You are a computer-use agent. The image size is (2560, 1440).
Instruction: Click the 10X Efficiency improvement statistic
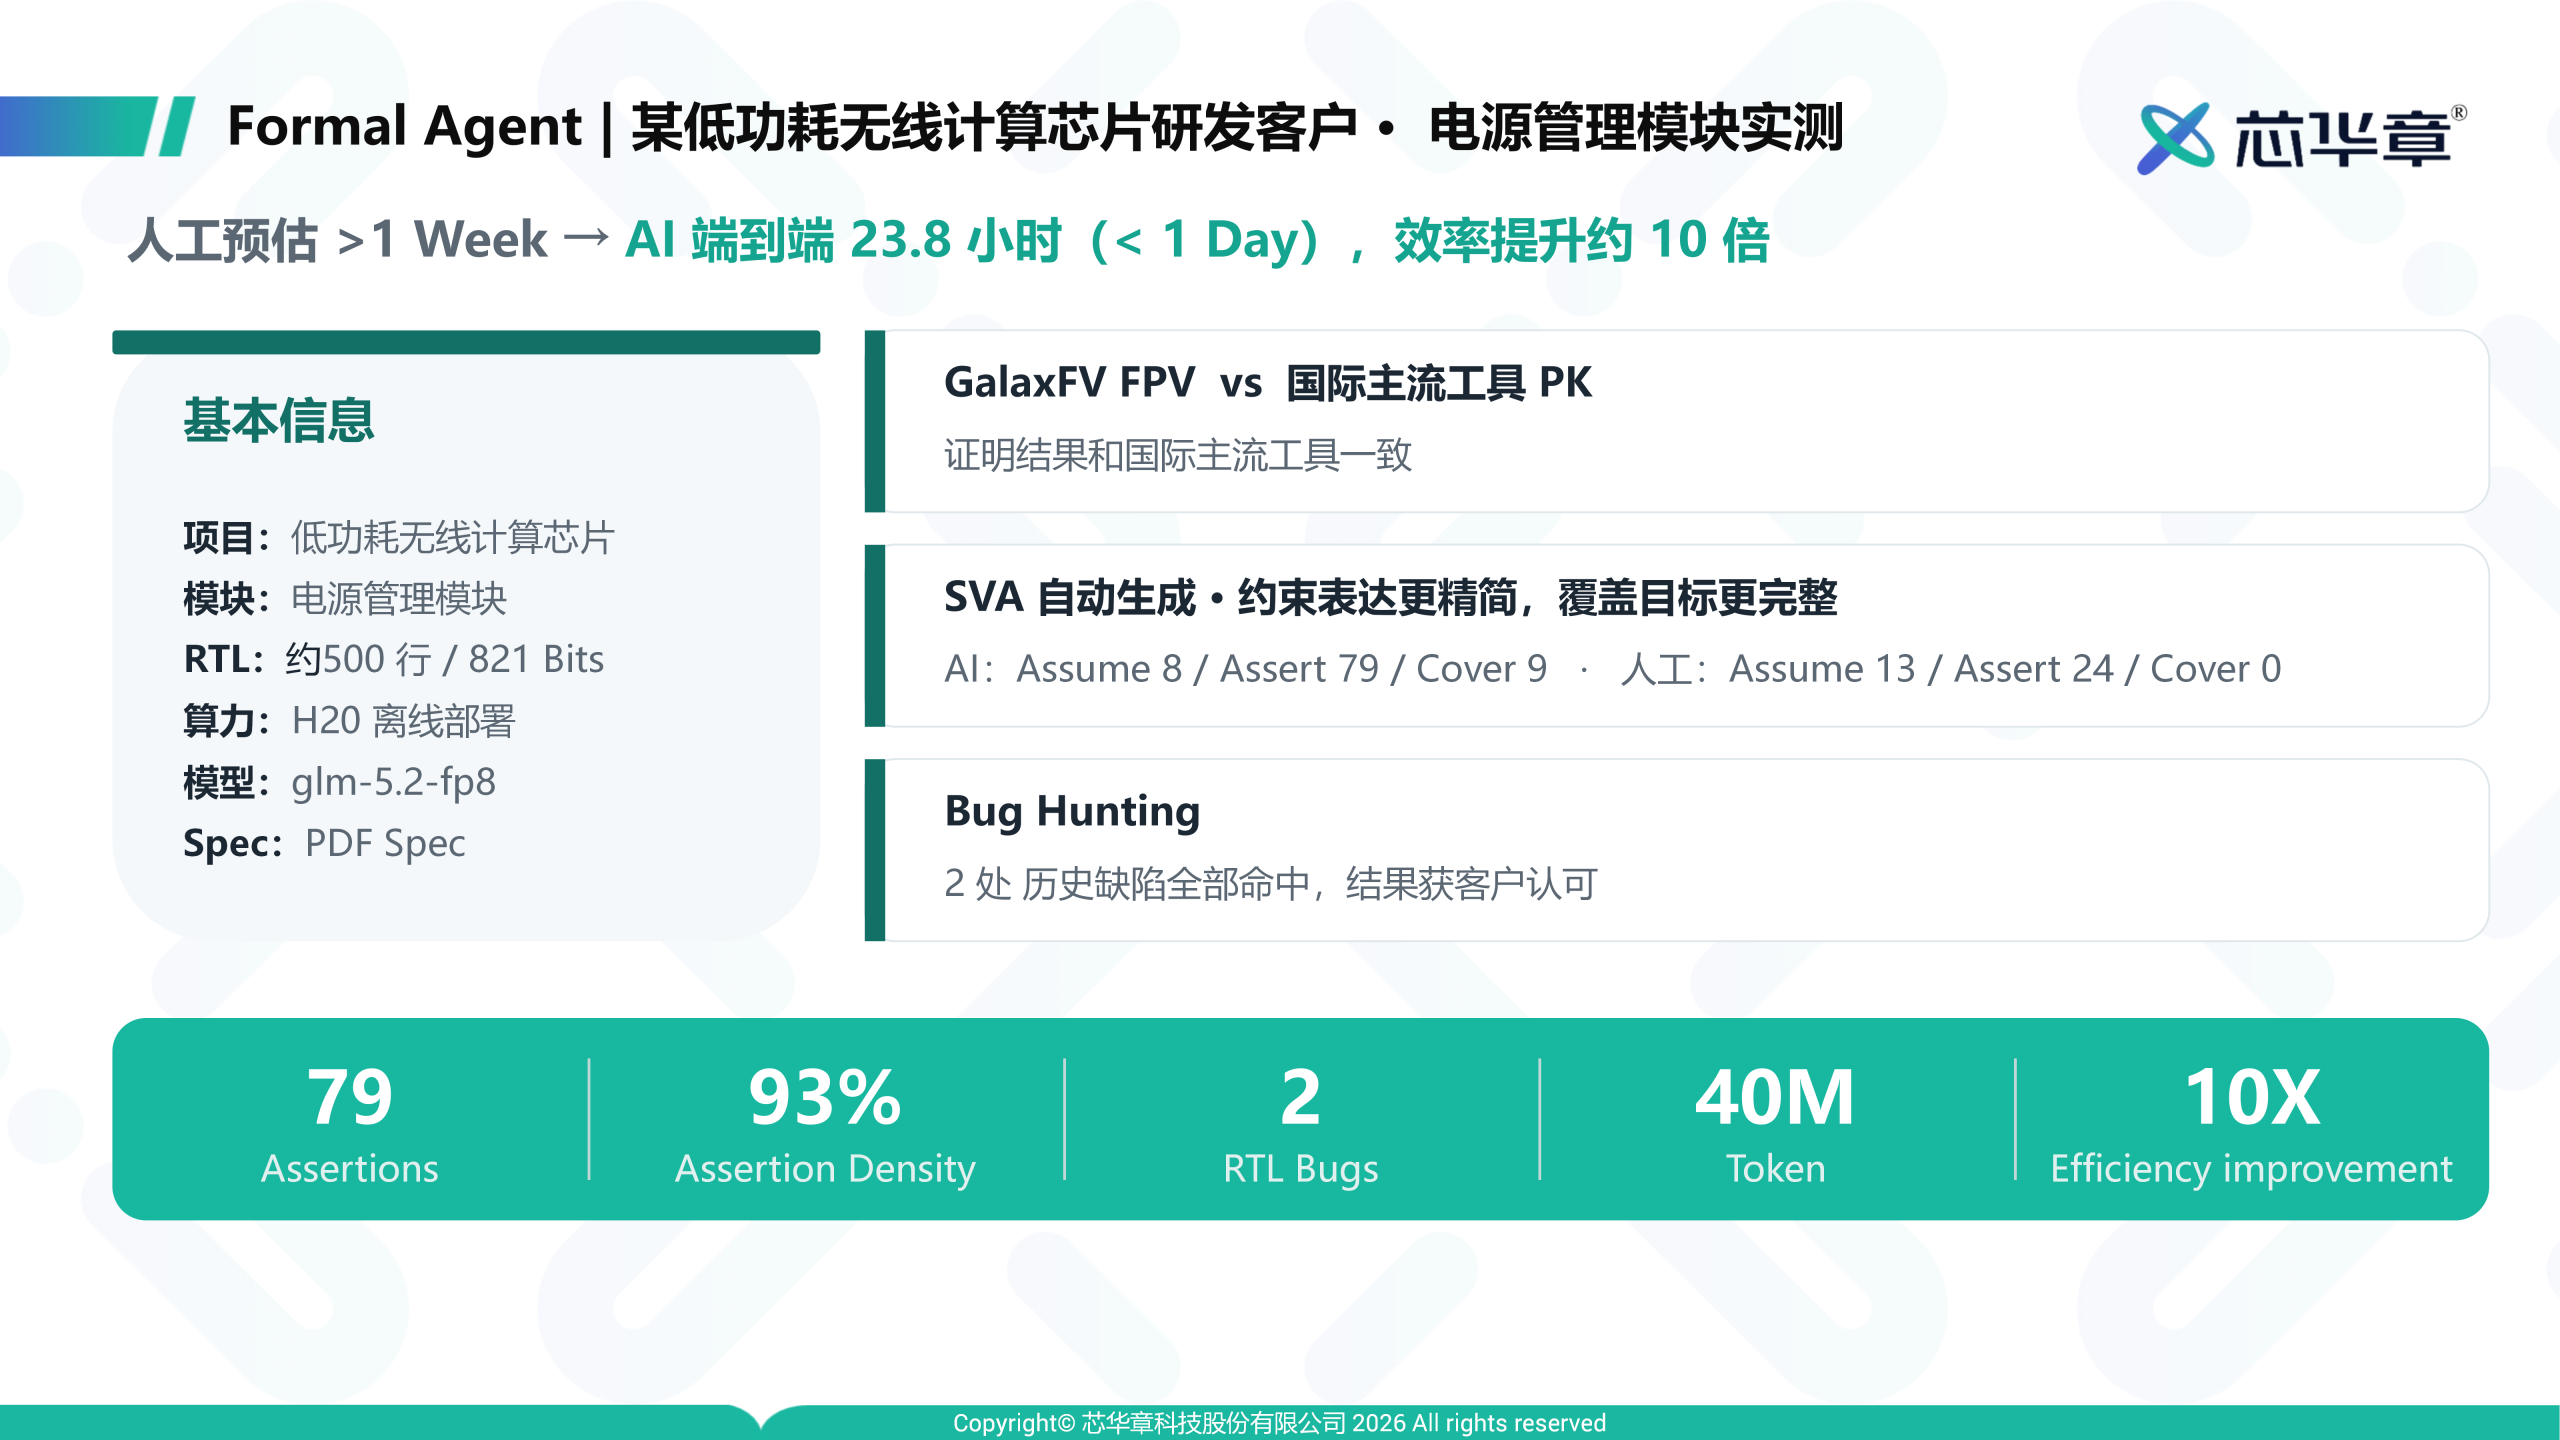pos(2251,1122)
